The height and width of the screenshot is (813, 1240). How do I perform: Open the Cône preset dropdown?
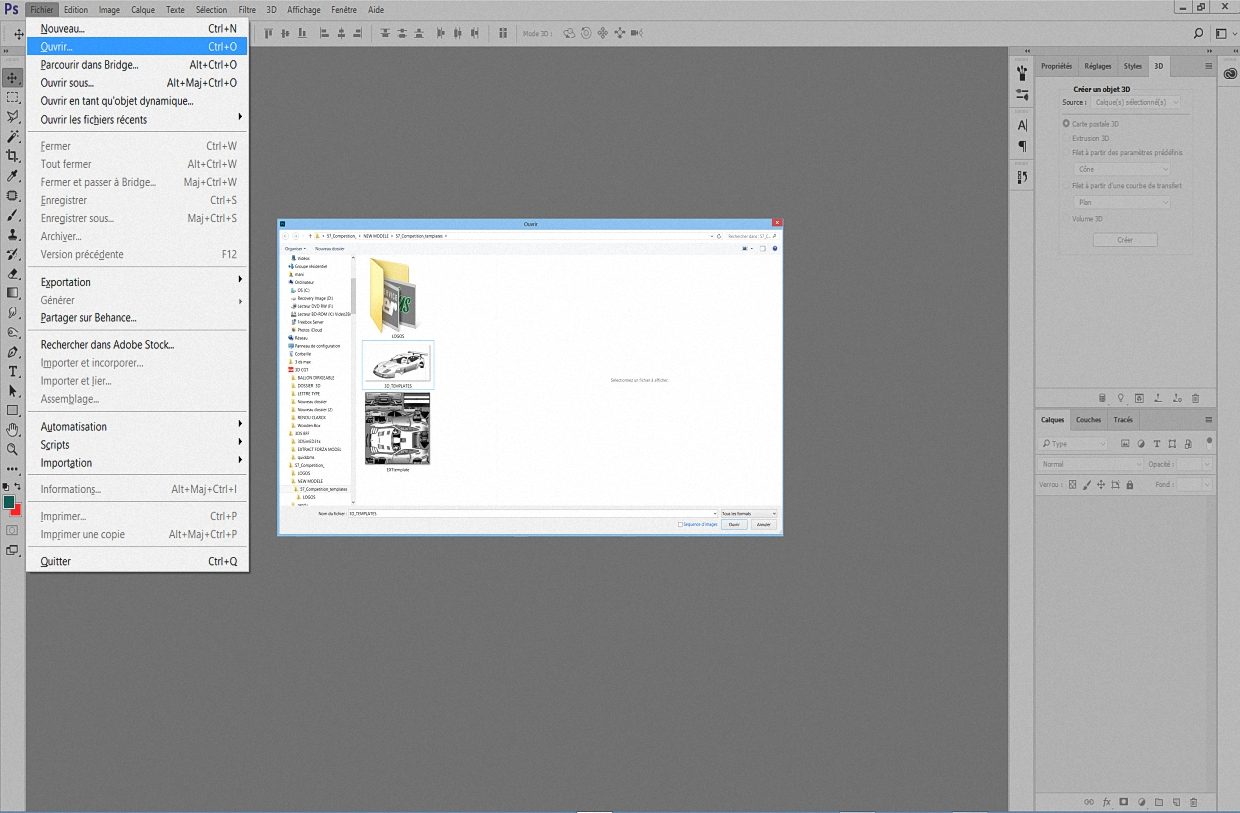coord(1122,170)
